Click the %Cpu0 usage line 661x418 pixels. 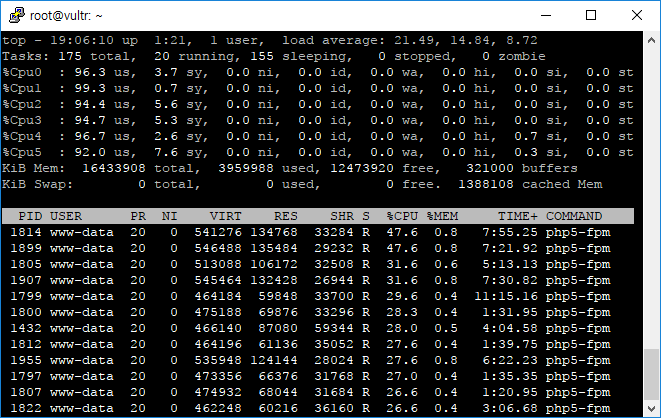click(318, 72)
